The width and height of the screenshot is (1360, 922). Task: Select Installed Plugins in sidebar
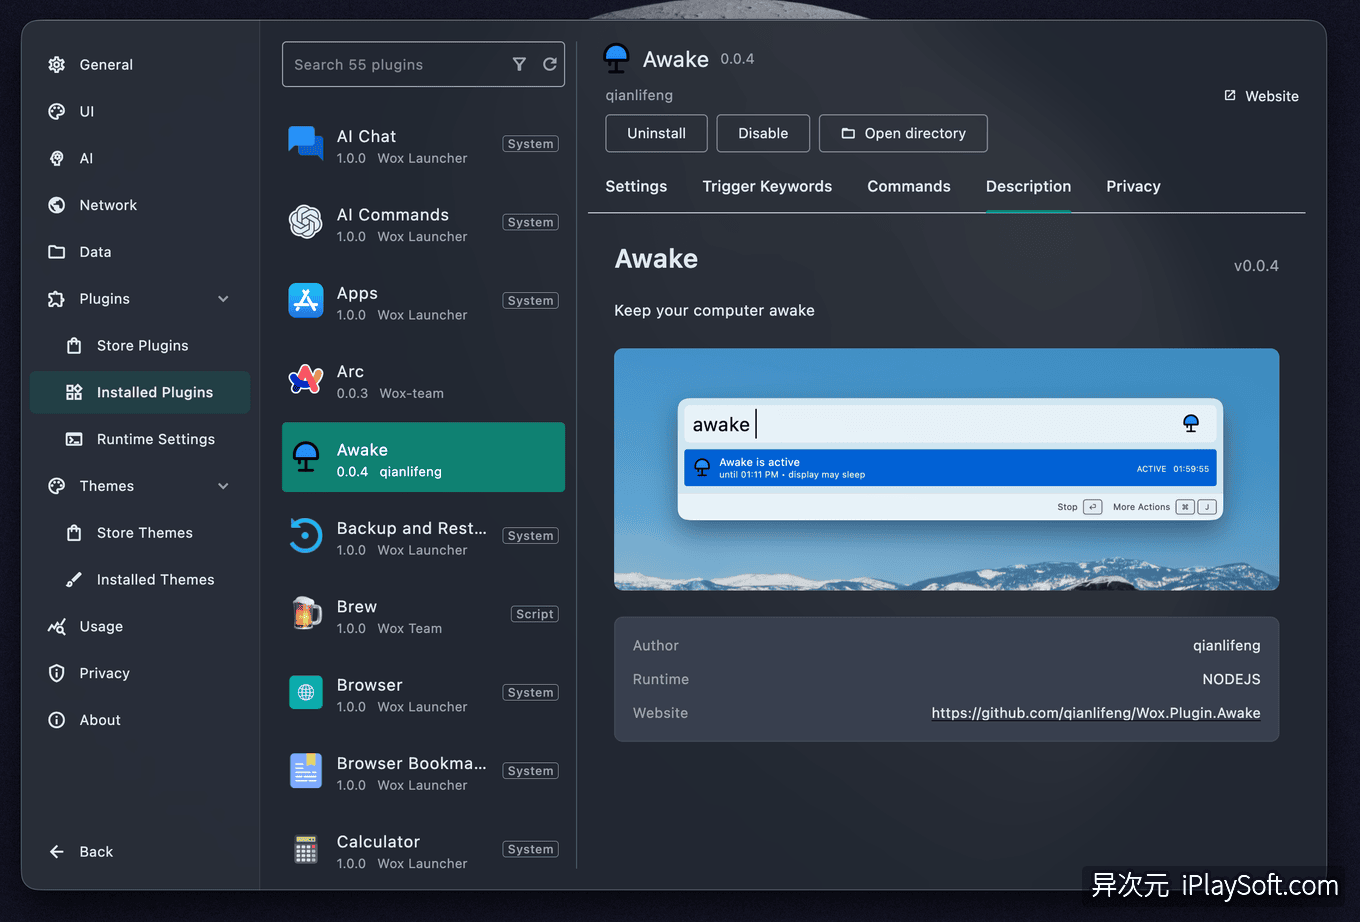click(x=140, y=392)
